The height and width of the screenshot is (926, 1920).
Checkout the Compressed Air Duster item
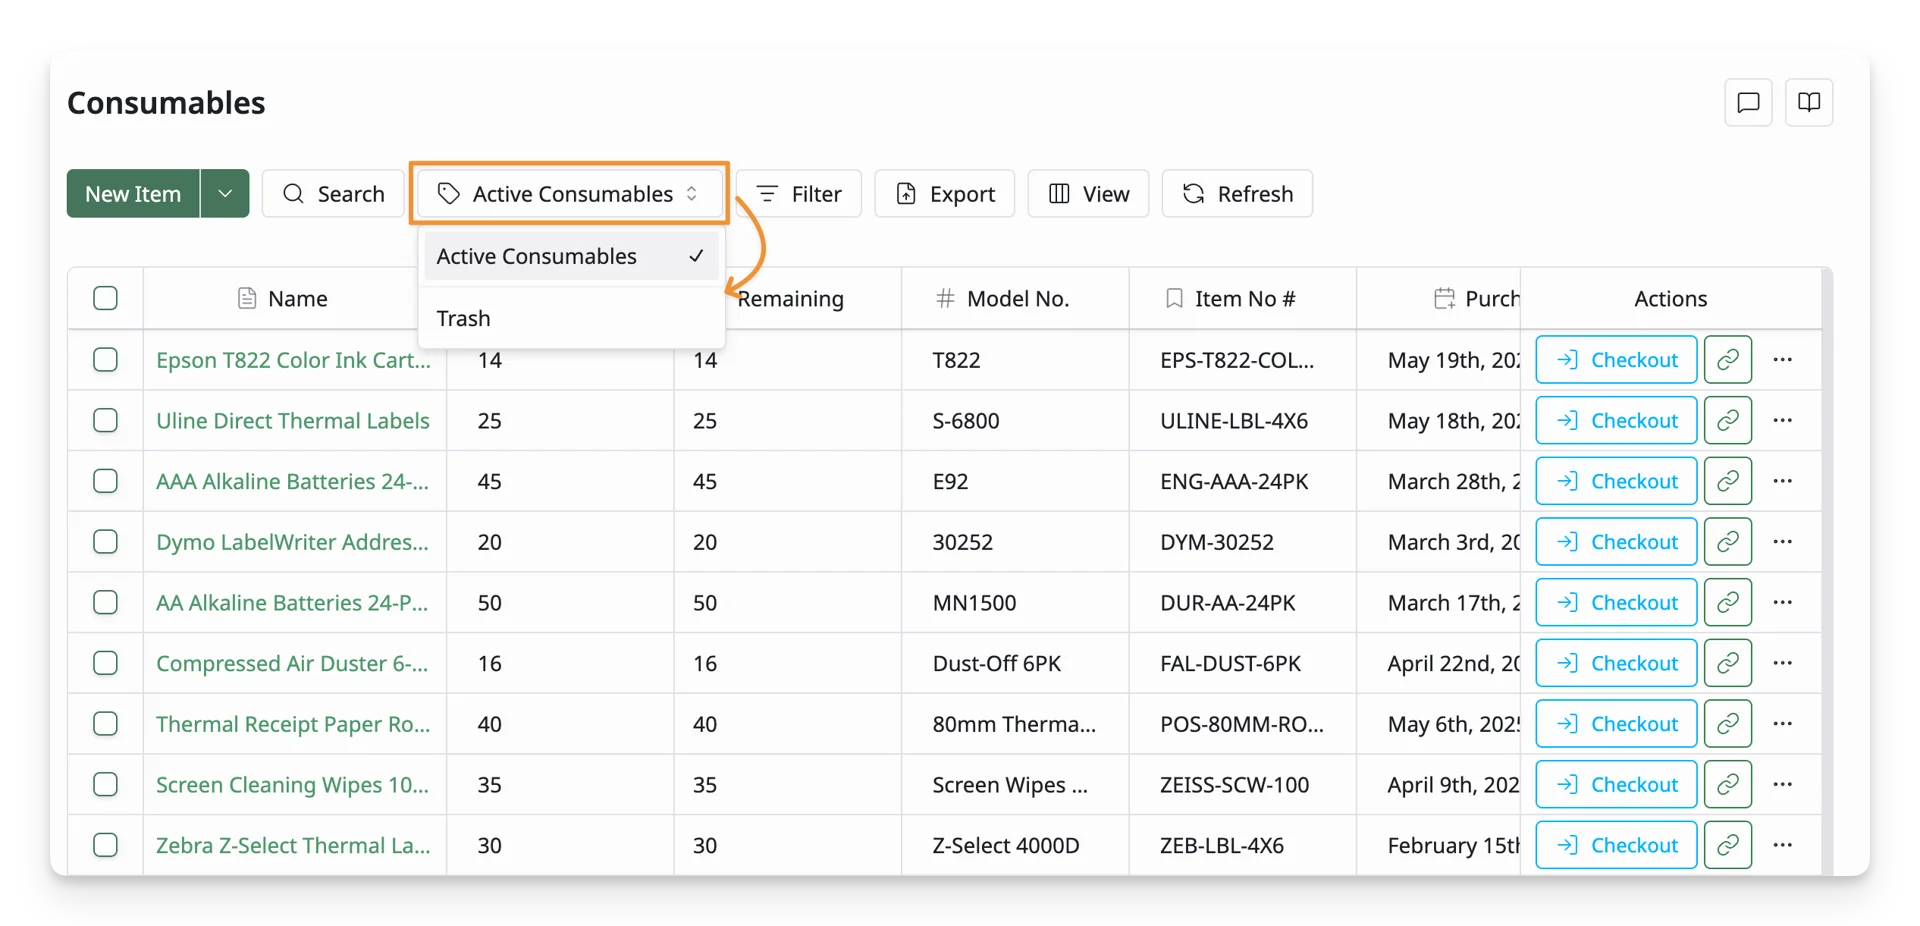1616,663
